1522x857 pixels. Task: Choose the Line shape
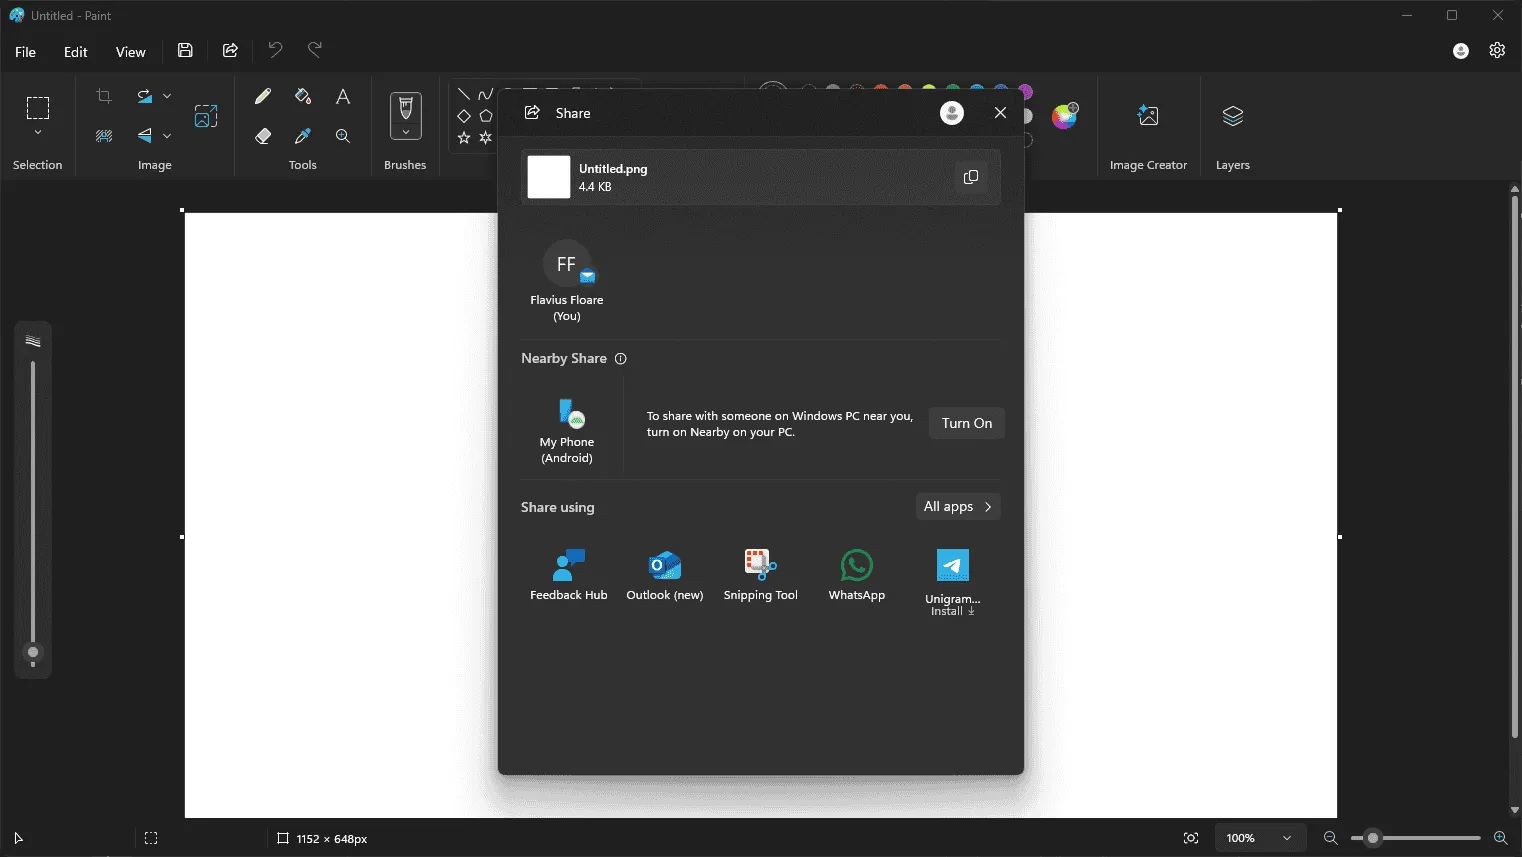click(464, 94)
